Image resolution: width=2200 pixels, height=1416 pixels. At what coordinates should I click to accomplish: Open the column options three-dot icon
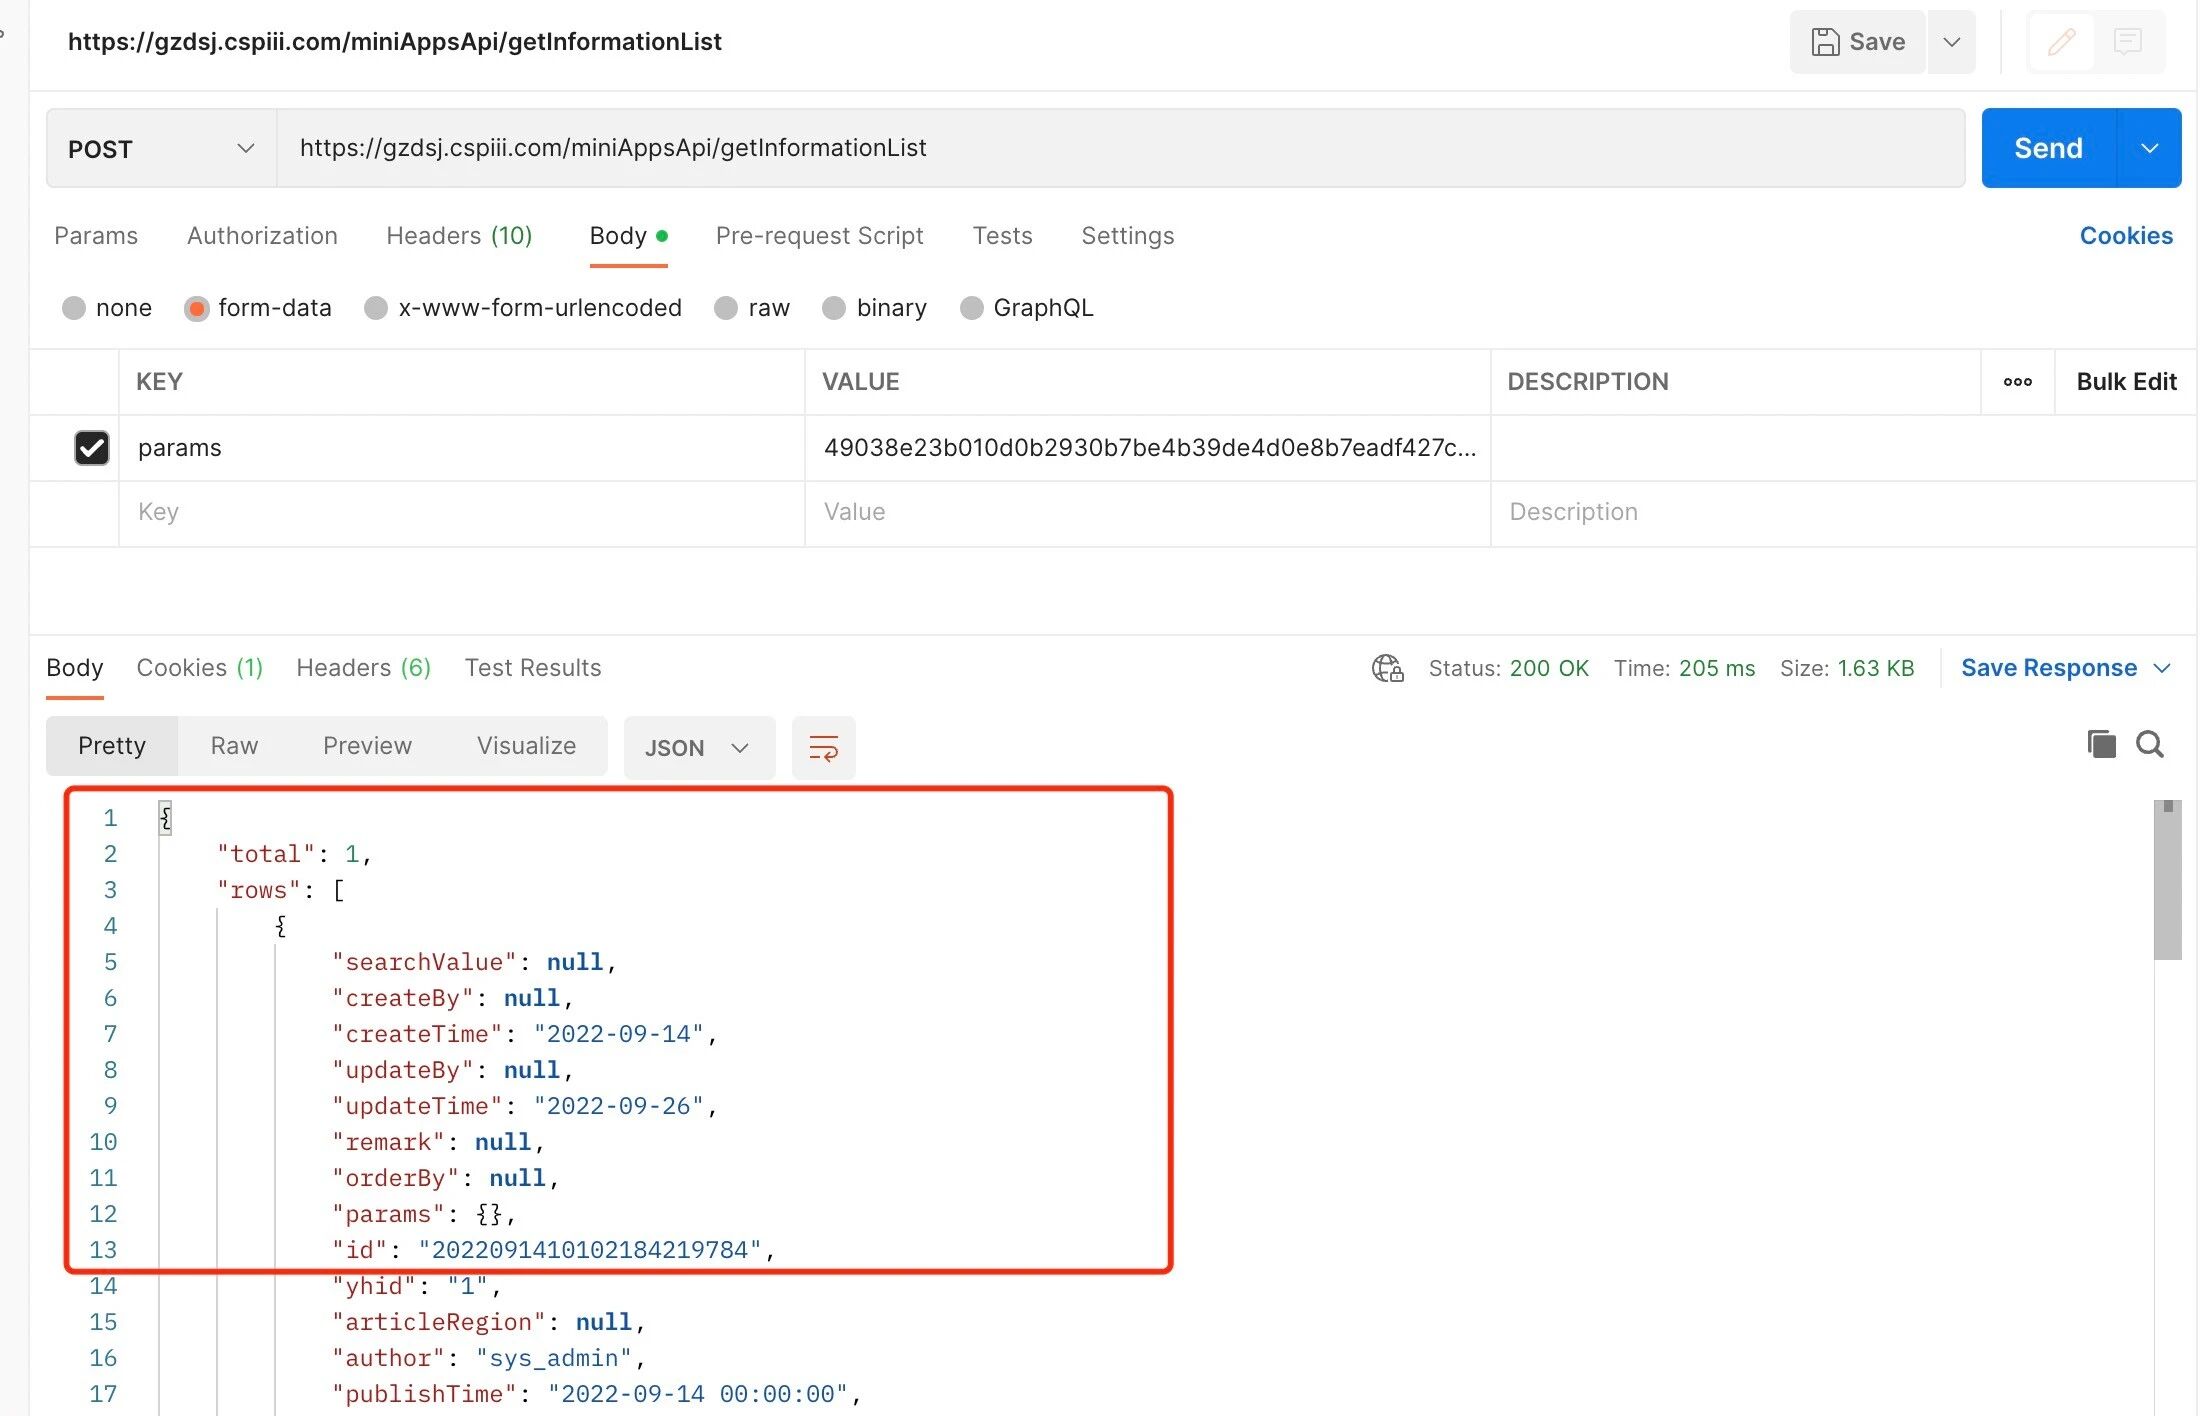tap(2017, 382)
